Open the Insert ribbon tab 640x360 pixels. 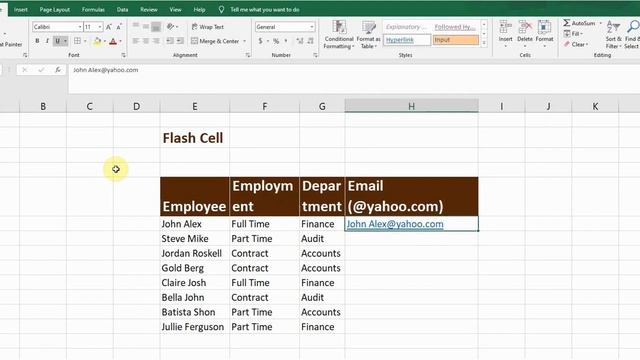pyautogui.click(x=21, y=9)
